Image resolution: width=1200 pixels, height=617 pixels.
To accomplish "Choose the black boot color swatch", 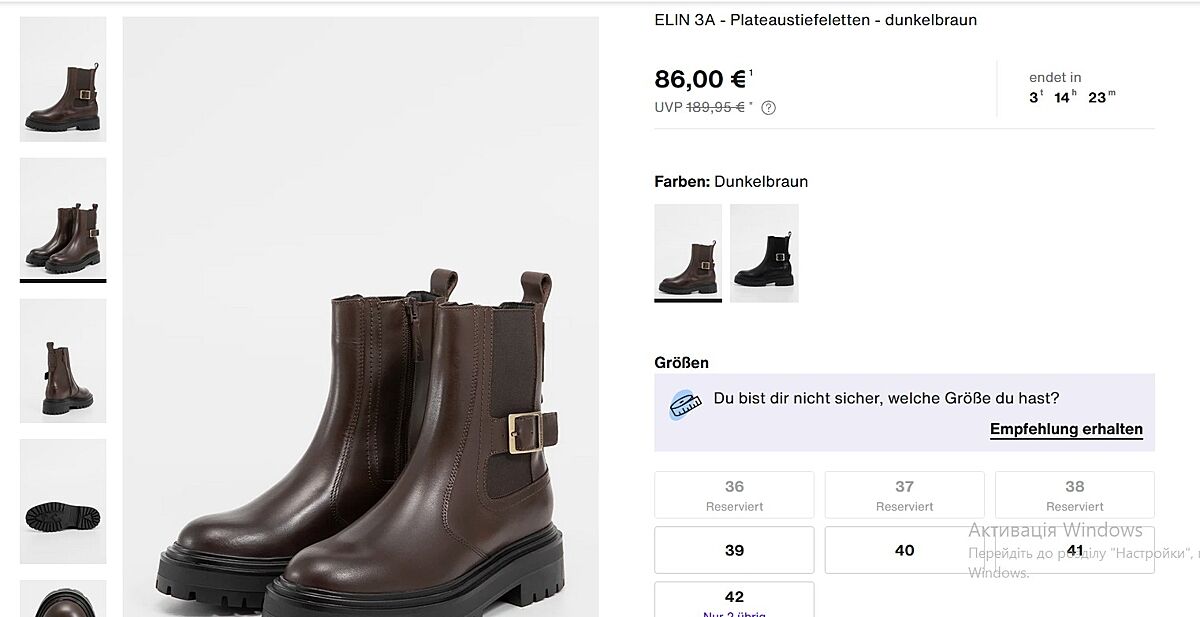I will [x=764, y=252].
